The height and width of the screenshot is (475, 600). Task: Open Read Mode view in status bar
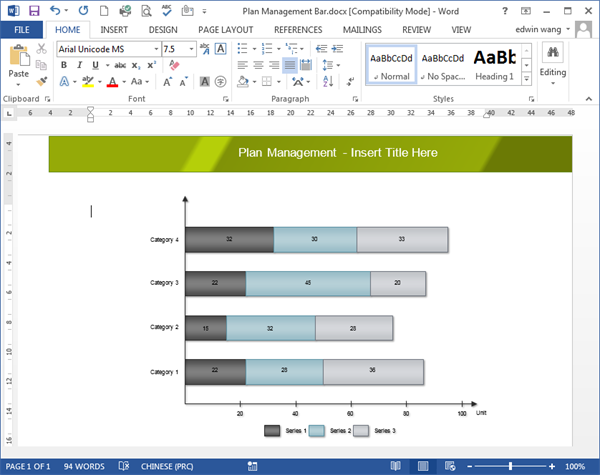click(396, 466)
